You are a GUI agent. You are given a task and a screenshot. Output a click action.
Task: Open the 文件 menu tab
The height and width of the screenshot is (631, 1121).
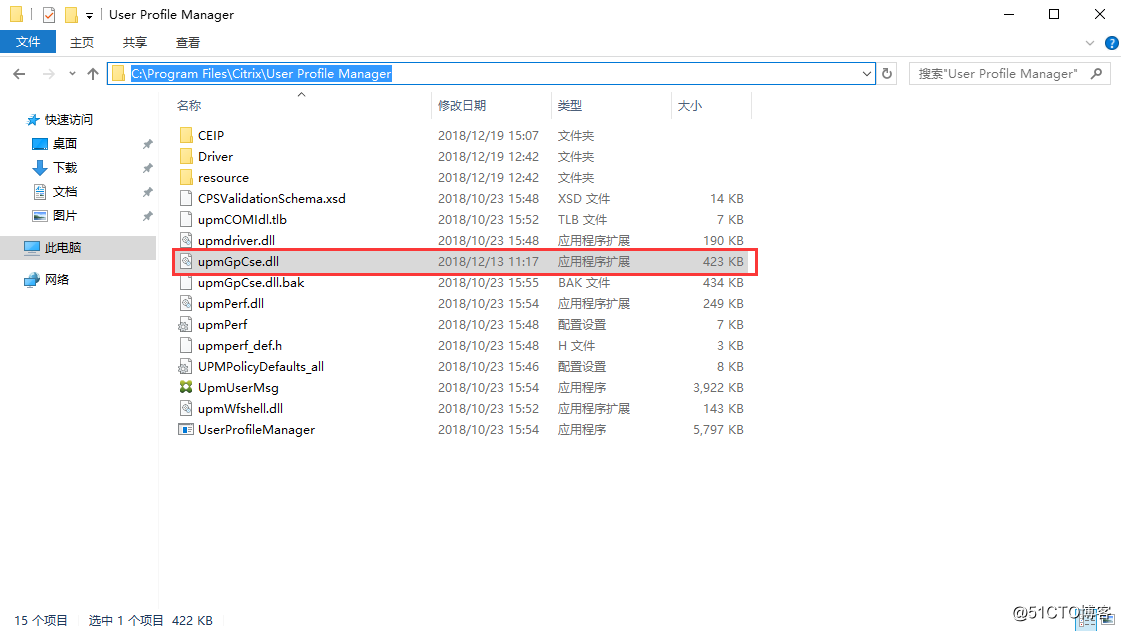(28, 42)
